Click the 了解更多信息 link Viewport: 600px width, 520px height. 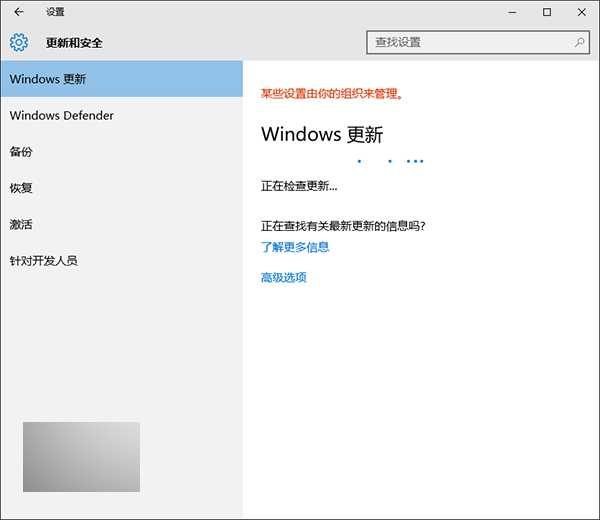pyautogui.click(x=295, y=247)
